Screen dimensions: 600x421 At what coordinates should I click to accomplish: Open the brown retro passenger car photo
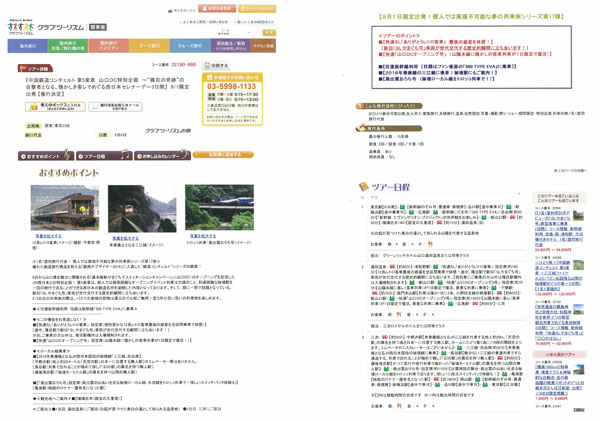click(65, 208)
